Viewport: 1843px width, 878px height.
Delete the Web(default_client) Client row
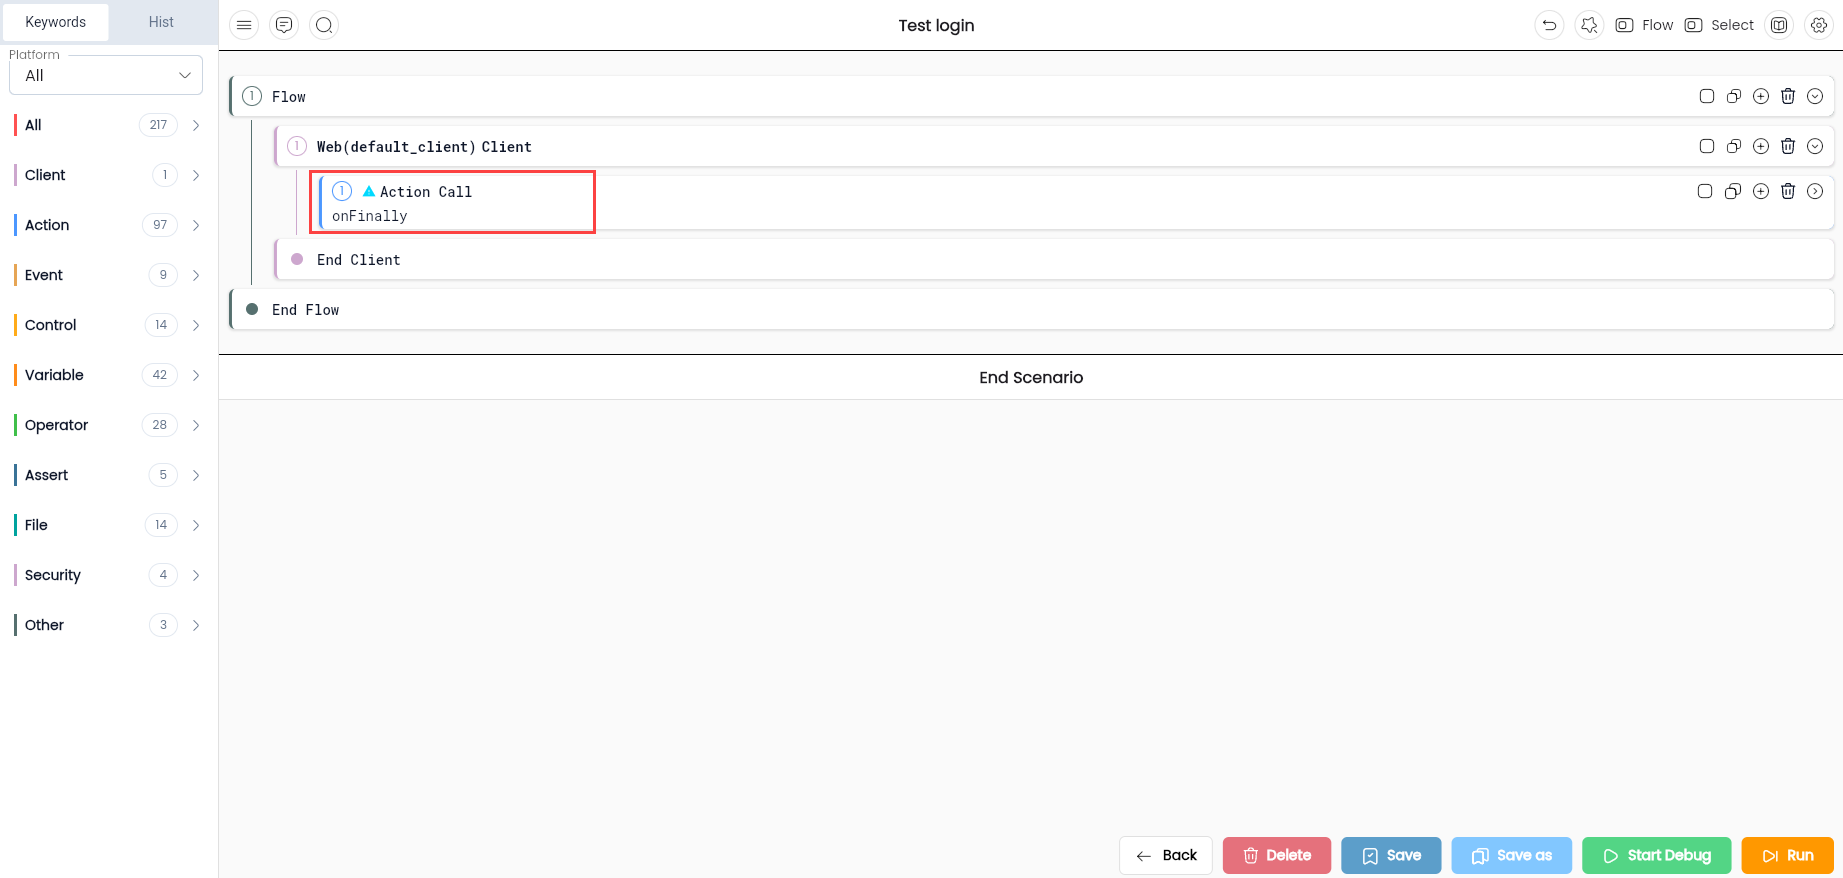click(1788, 146)
